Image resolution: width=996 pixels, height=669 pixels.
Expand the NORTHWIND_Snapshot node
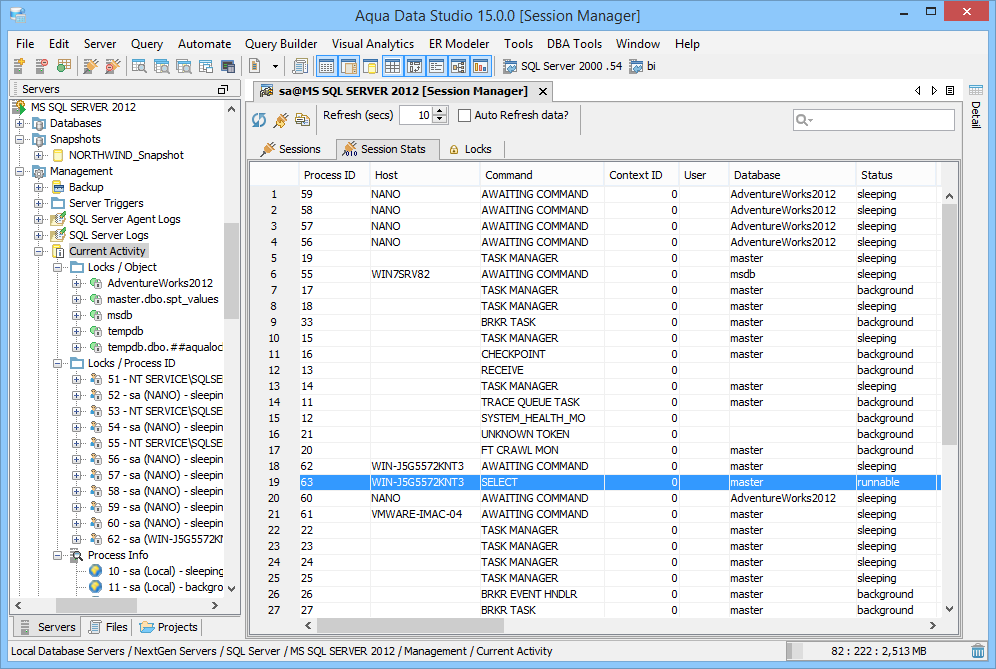[39, 155]
